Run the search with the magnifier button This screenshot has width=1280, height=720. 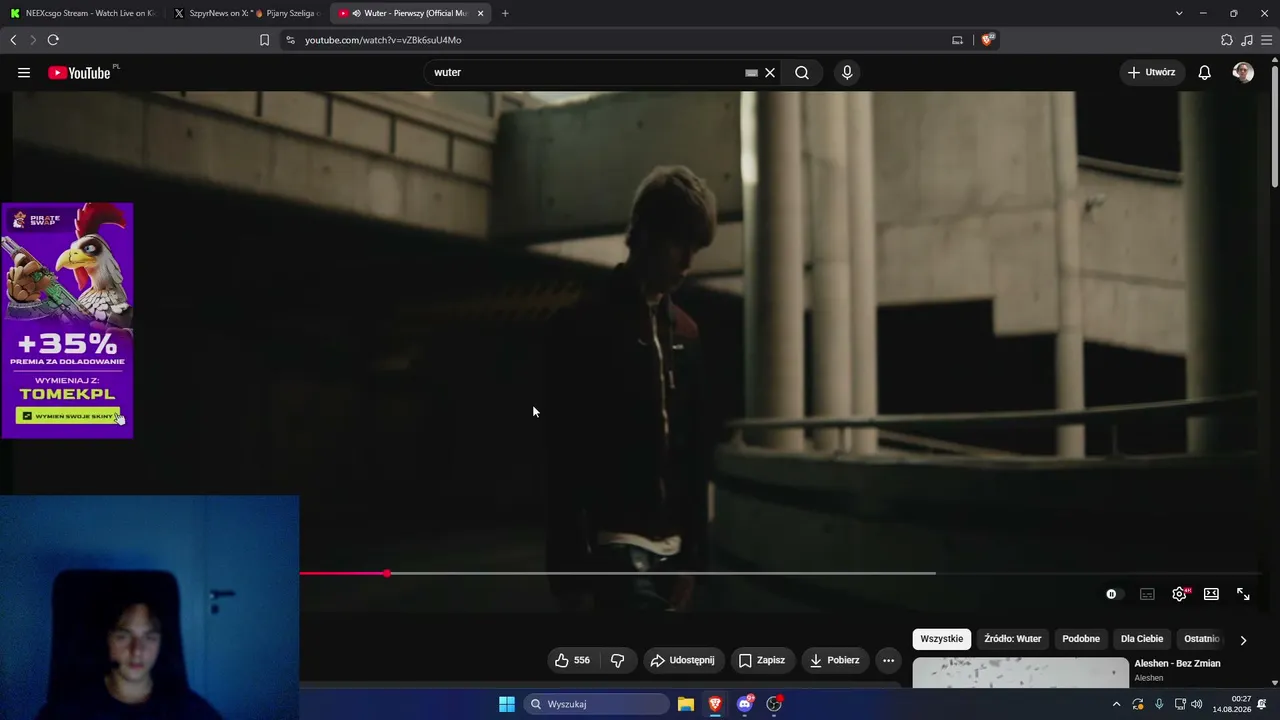(802, 72)
